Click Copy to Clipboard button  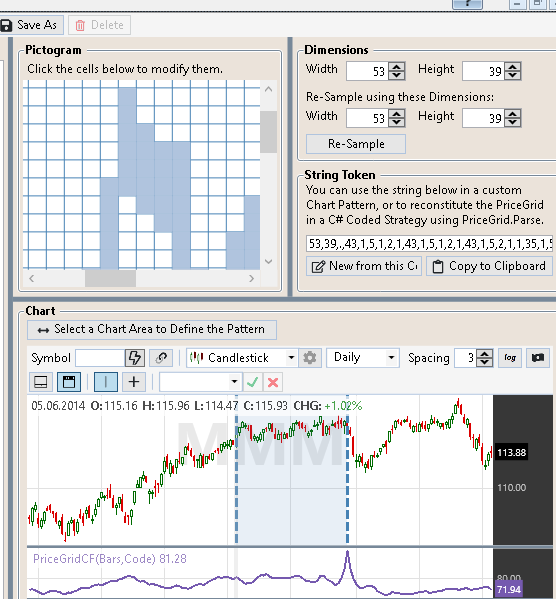click(x=490, y=266)
